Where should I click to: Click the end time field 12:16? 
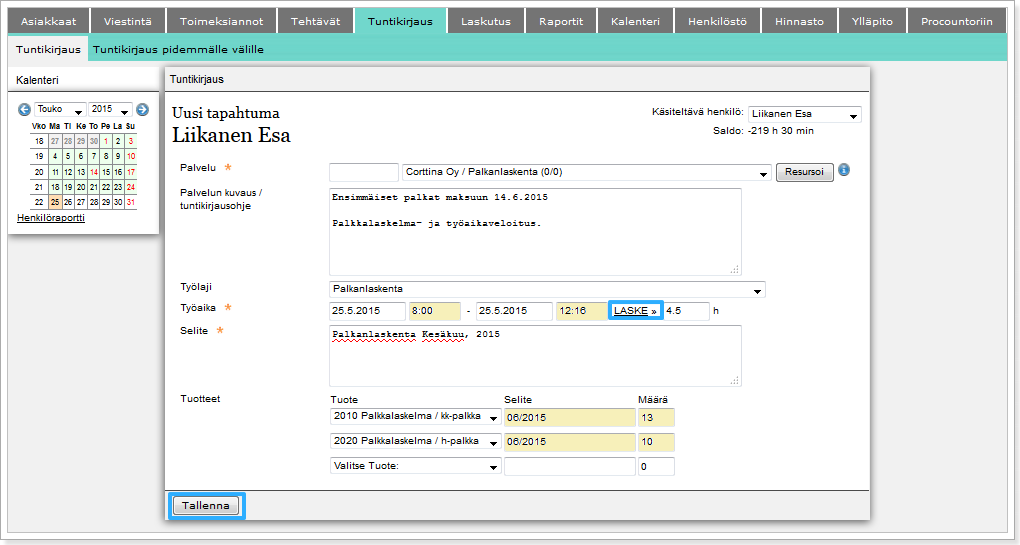582,311
